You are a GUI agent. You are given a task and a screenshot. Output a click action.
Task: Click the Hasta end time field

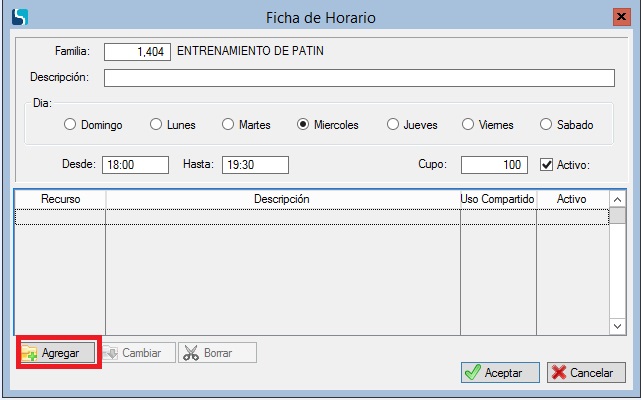tap(254, 165)
